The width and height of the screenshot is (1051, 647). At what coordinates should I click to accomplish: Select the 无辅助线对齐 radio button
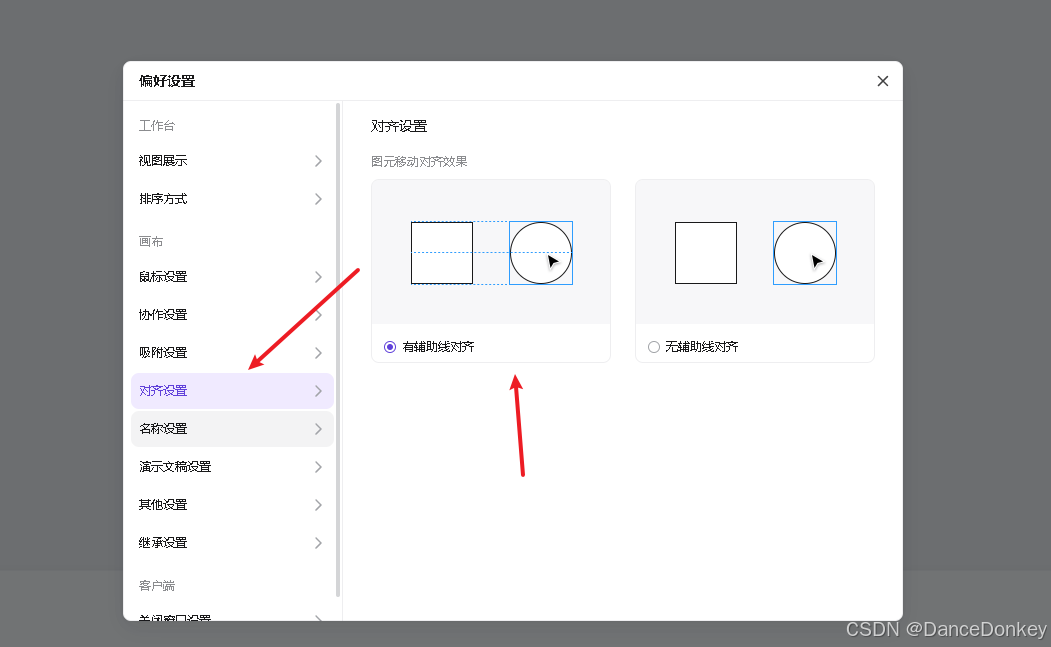[654, 347]
